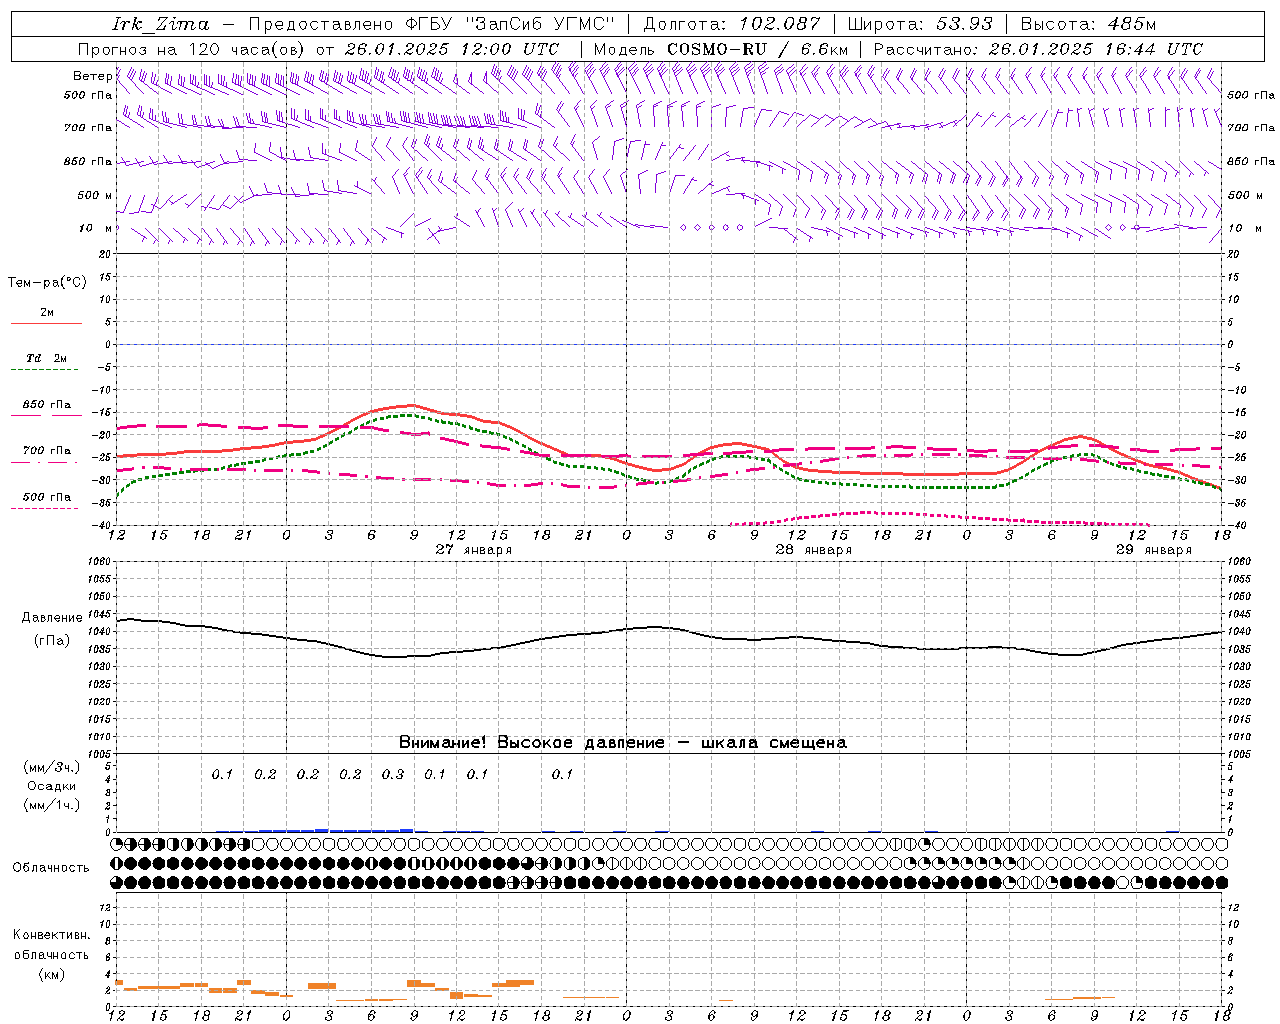The image size is (1280, 1024).
Task: Click "500 гПа" in the temperature legend
Action: click(x=47, y=497)
